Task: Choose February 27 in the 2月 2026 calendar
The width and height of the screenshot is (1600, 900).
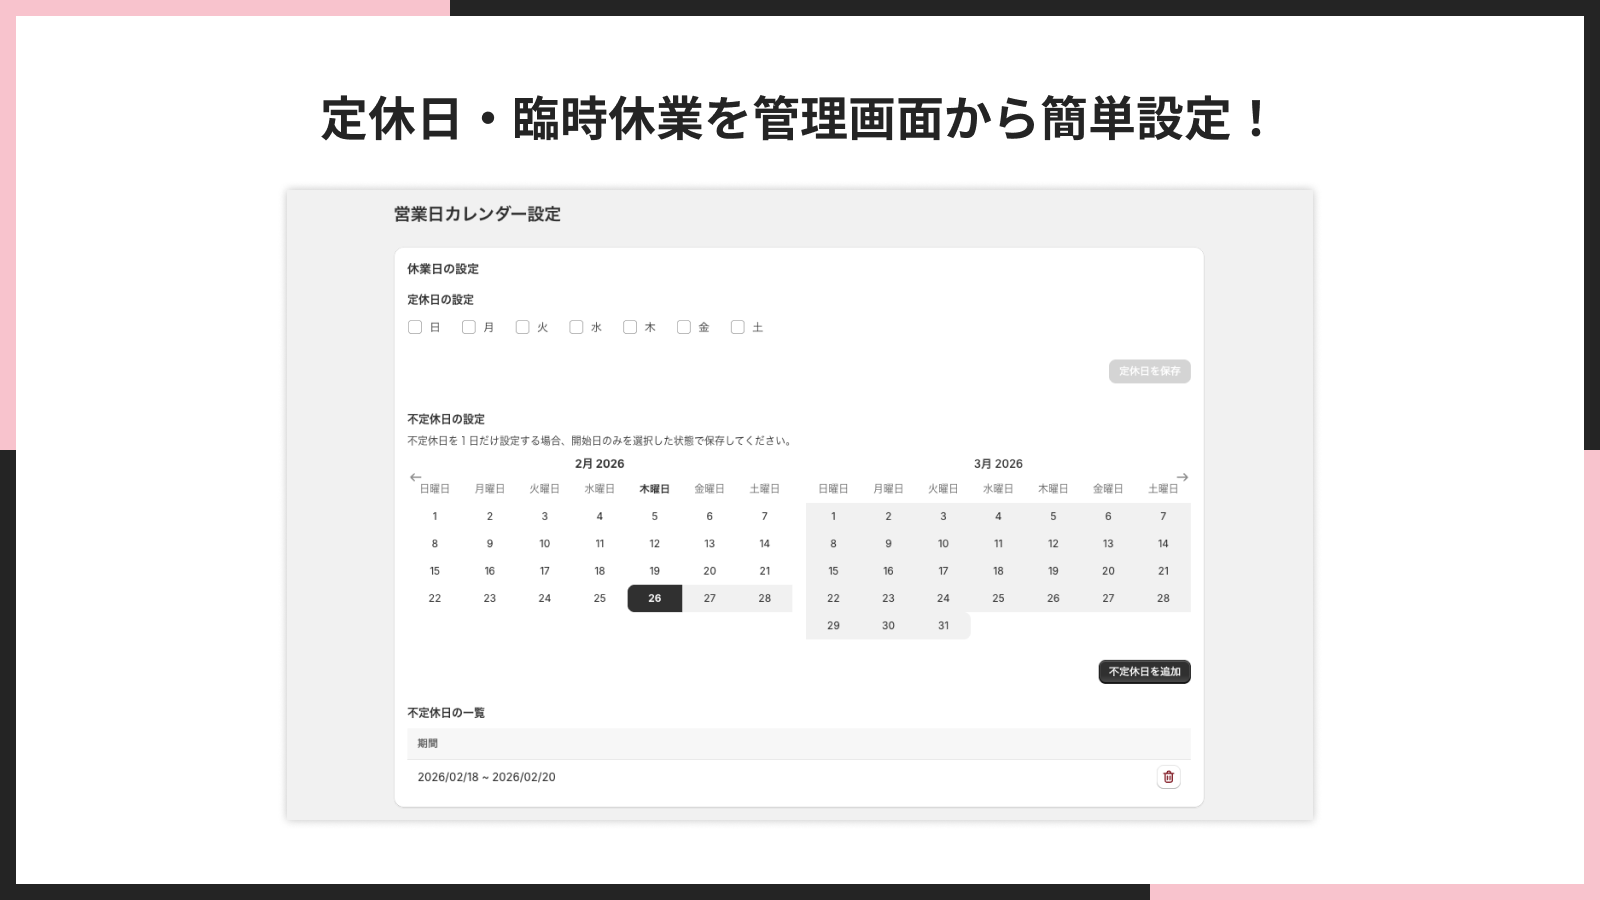Action: 710,598
